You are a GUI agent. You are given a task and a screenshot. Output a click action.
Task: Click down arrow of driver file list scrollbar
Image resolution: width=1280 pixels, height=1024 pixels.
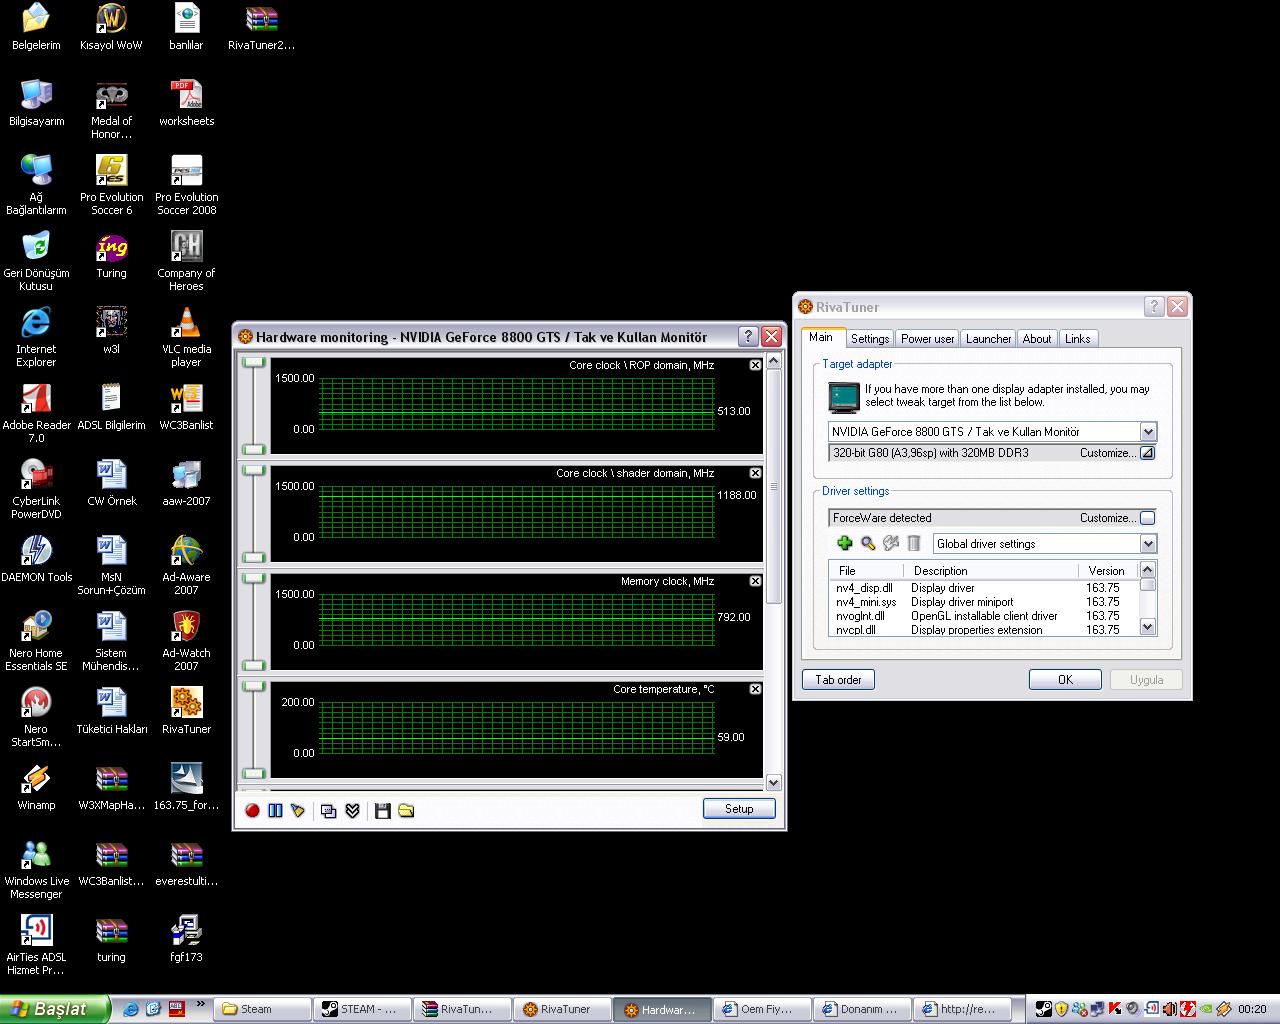(x=1148, y=627)
